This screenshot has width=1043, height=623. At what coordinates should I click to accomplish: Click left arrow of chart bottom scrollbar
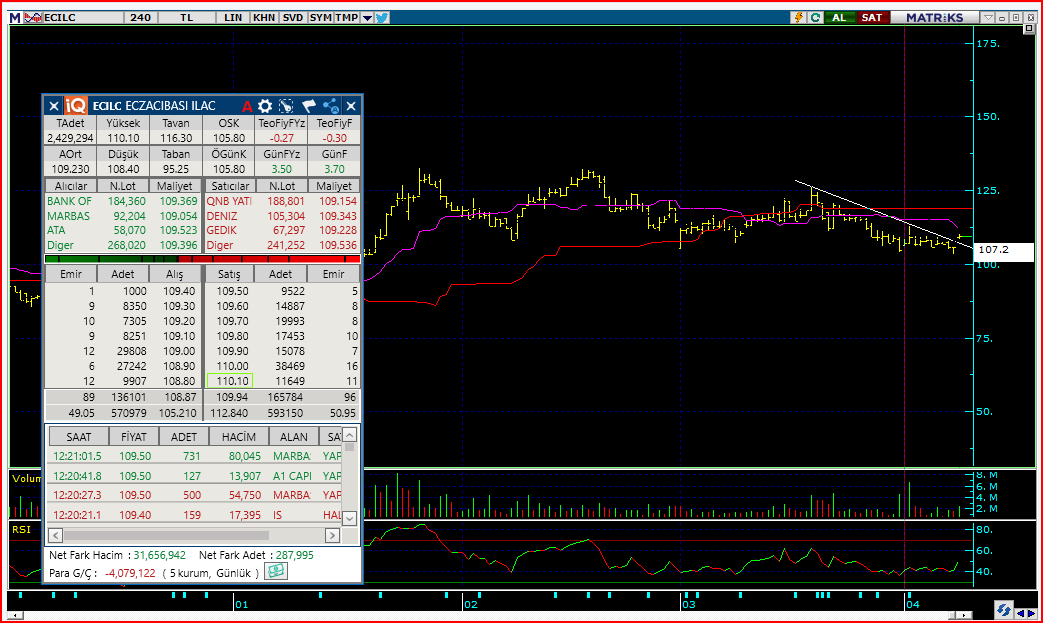[15, 615]
